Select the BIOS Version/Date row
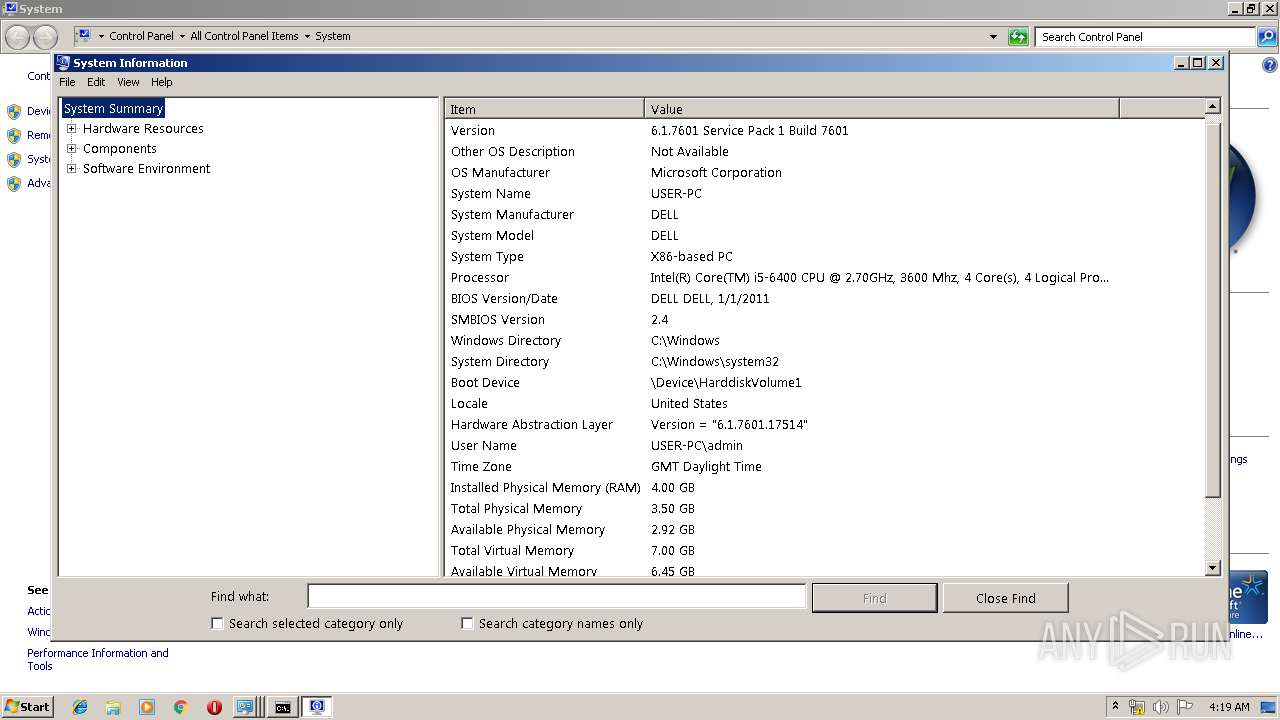The width and height of the screenshot is (1280, 720). (825, 298)
